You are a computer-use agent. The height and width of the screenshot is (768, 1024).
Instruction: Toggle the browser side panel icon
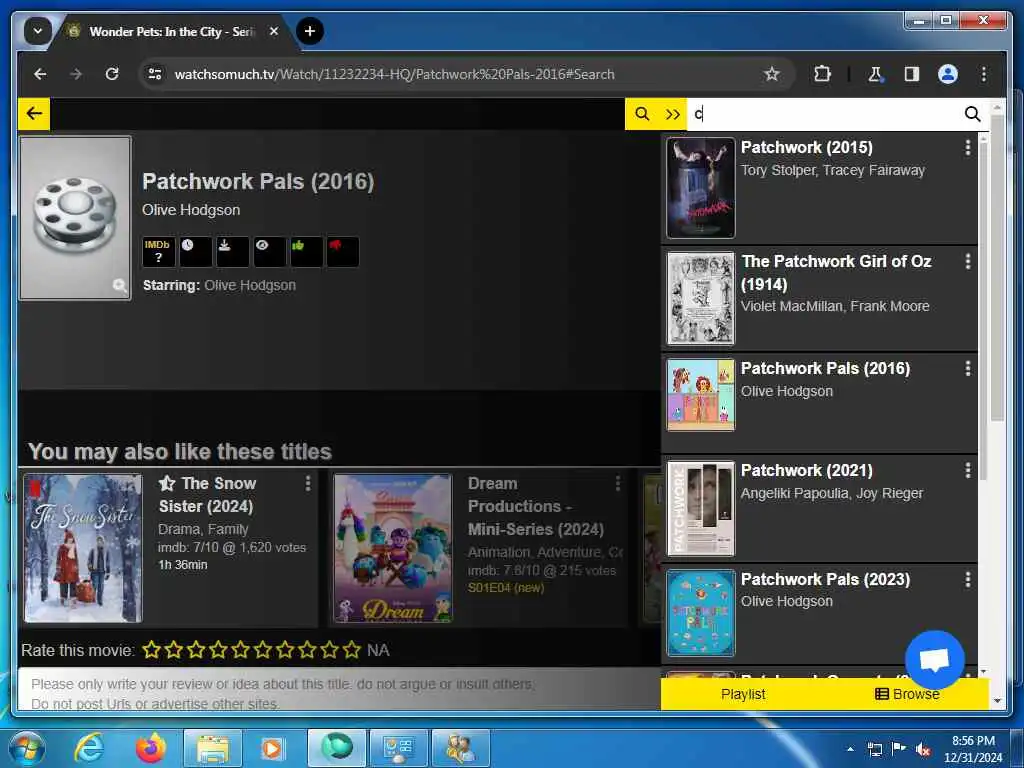click(912, 74)
